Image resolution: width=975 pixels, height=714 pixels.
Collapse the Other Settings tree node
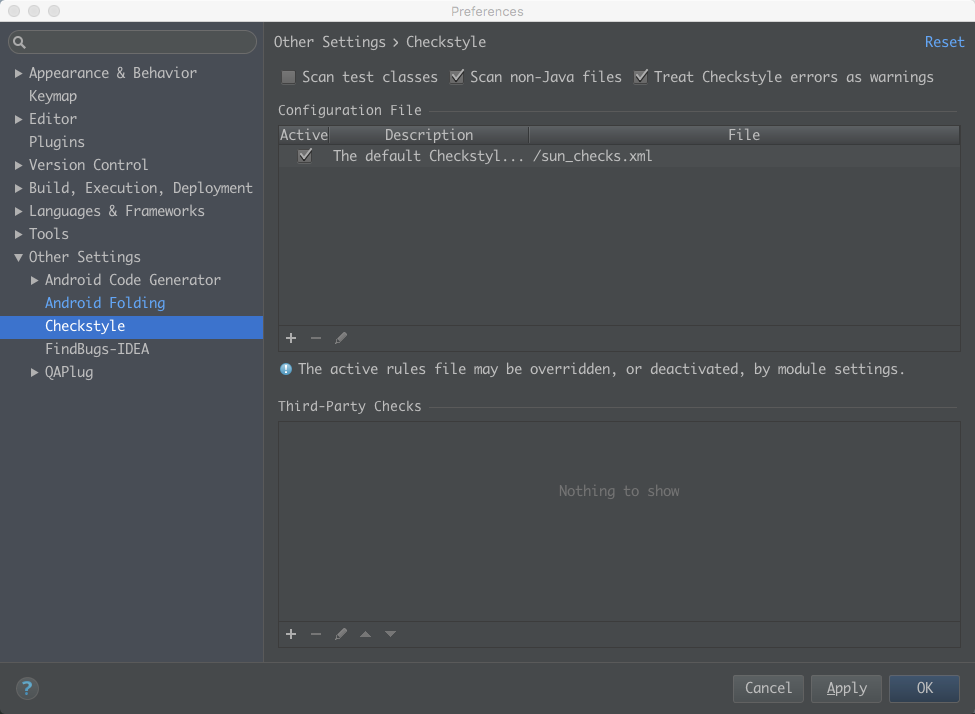tap(19, 257)
